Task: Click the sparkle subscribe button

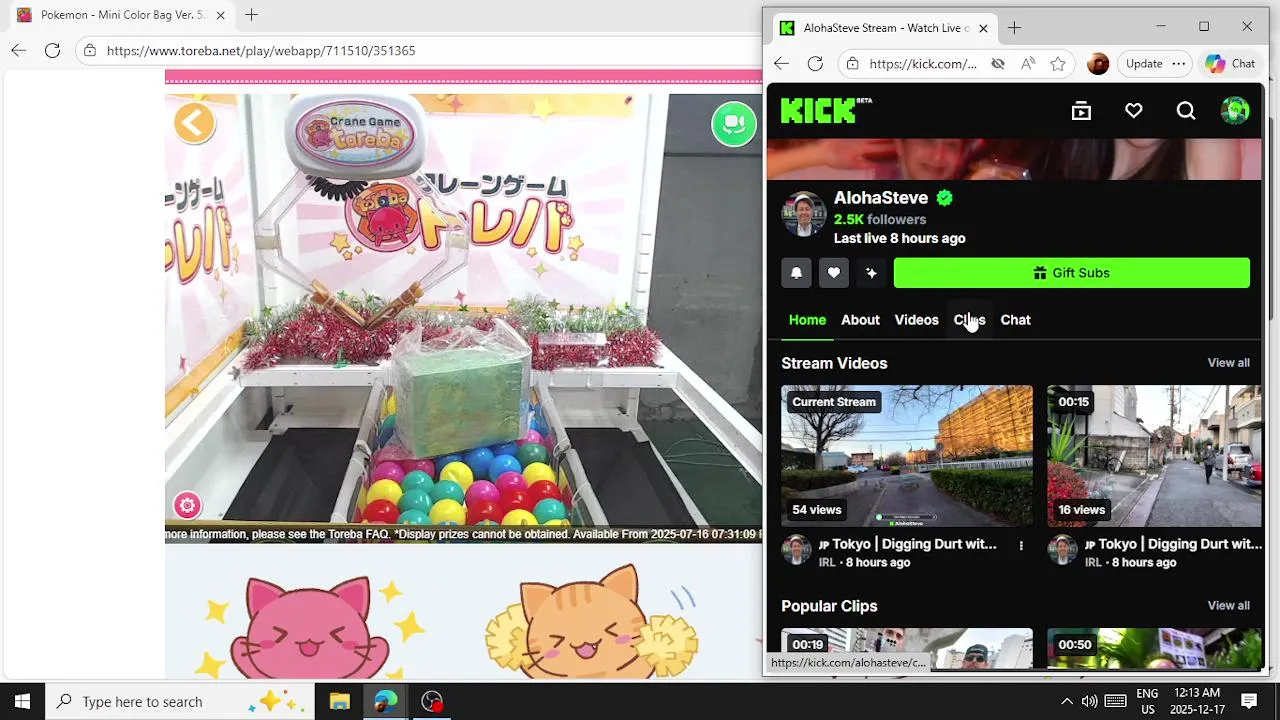Action: 871,273
